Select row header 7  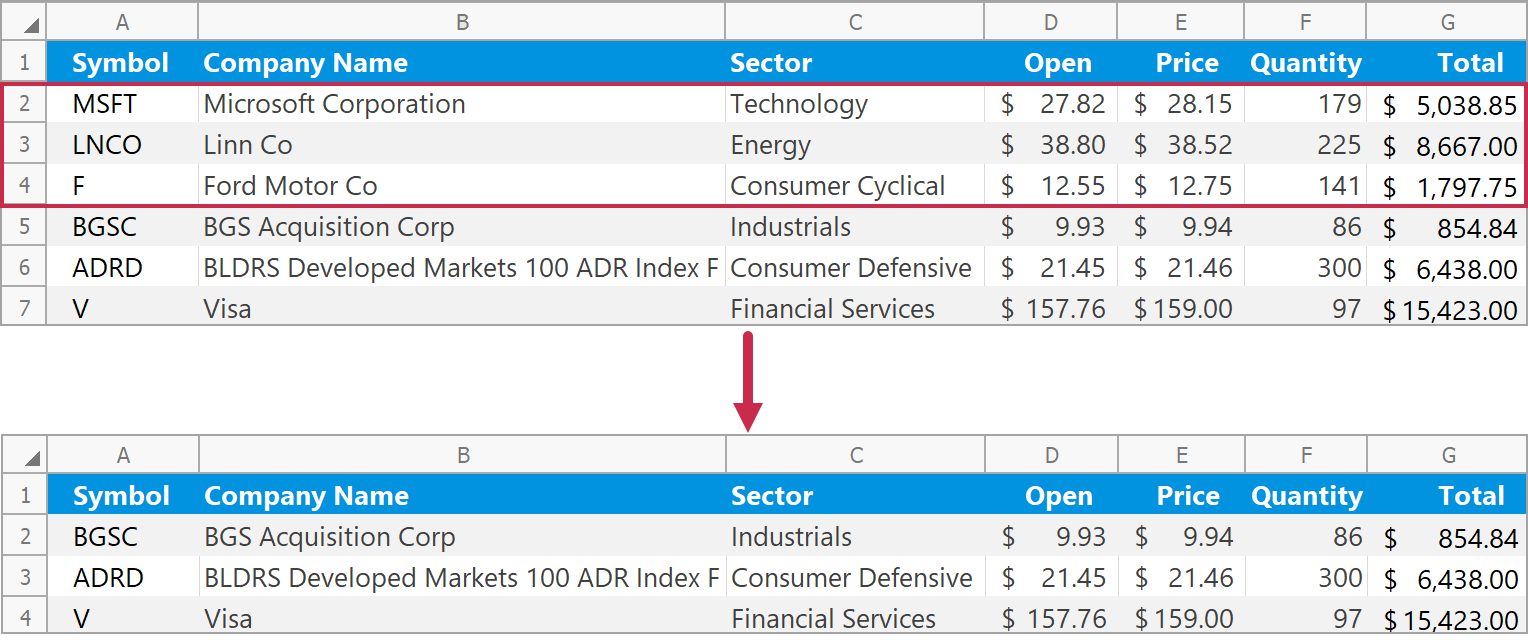(x=25, y=308)
